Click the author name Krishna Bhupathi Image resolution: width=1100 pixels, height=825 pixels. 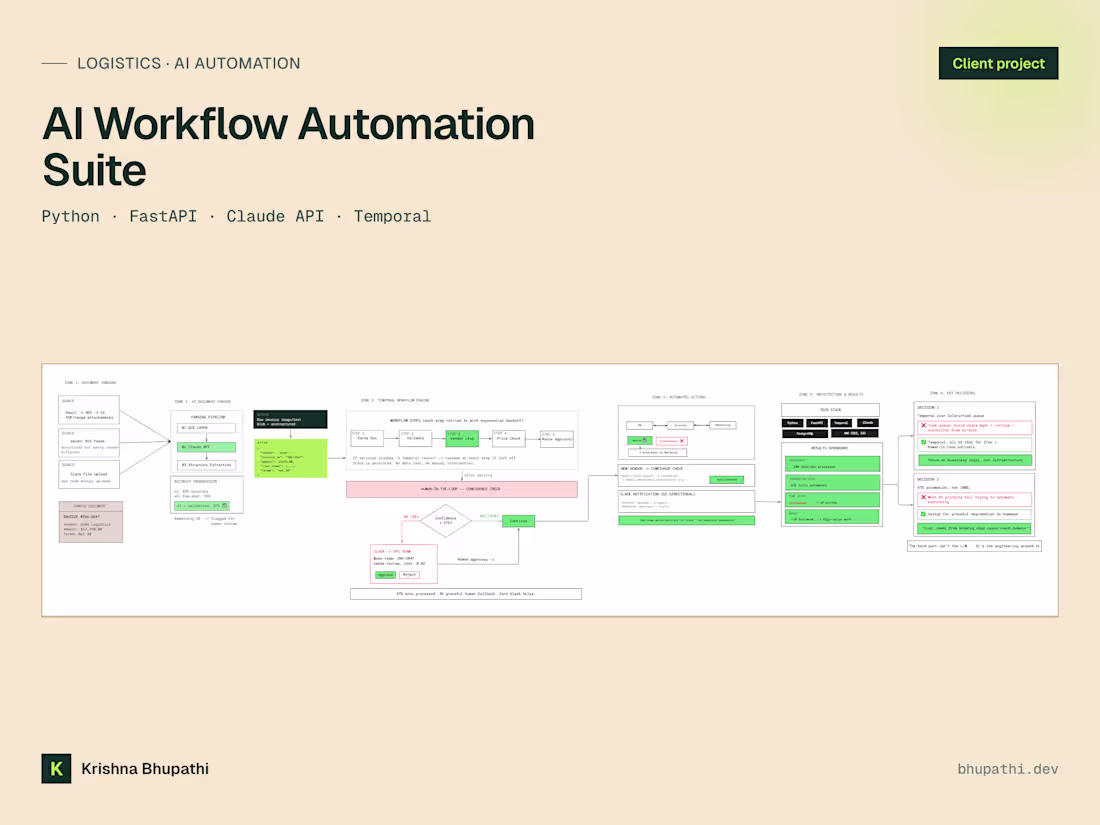145,768
